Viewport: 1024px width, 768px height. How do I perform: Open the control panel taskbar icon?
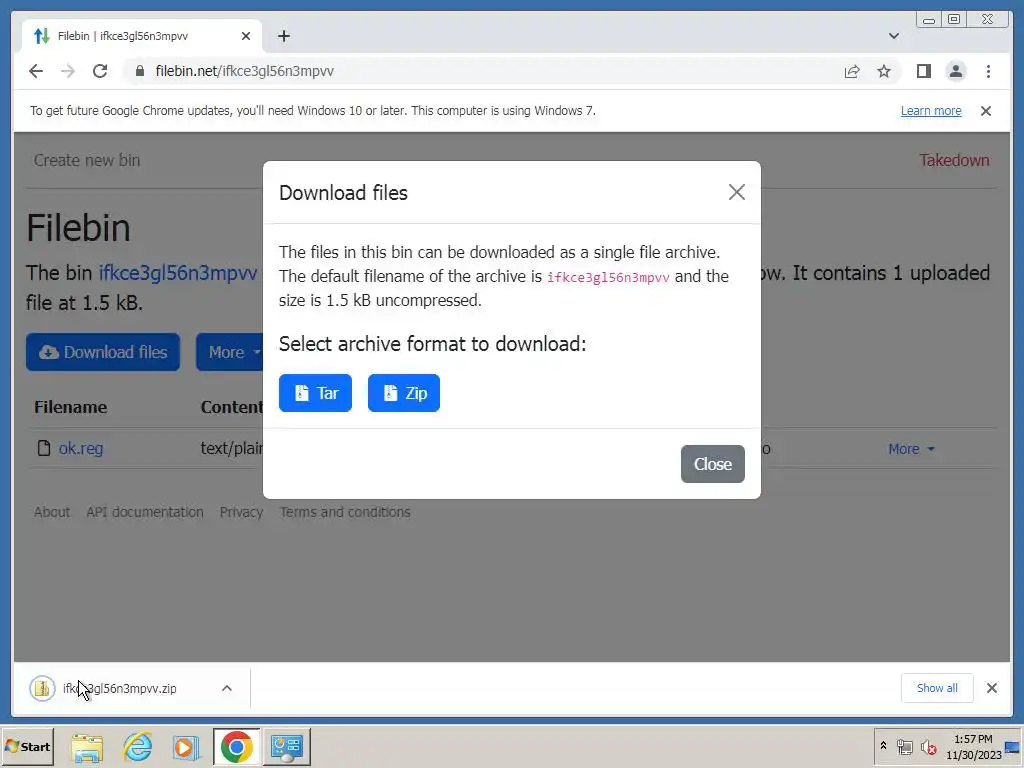[x=287, y=747]
